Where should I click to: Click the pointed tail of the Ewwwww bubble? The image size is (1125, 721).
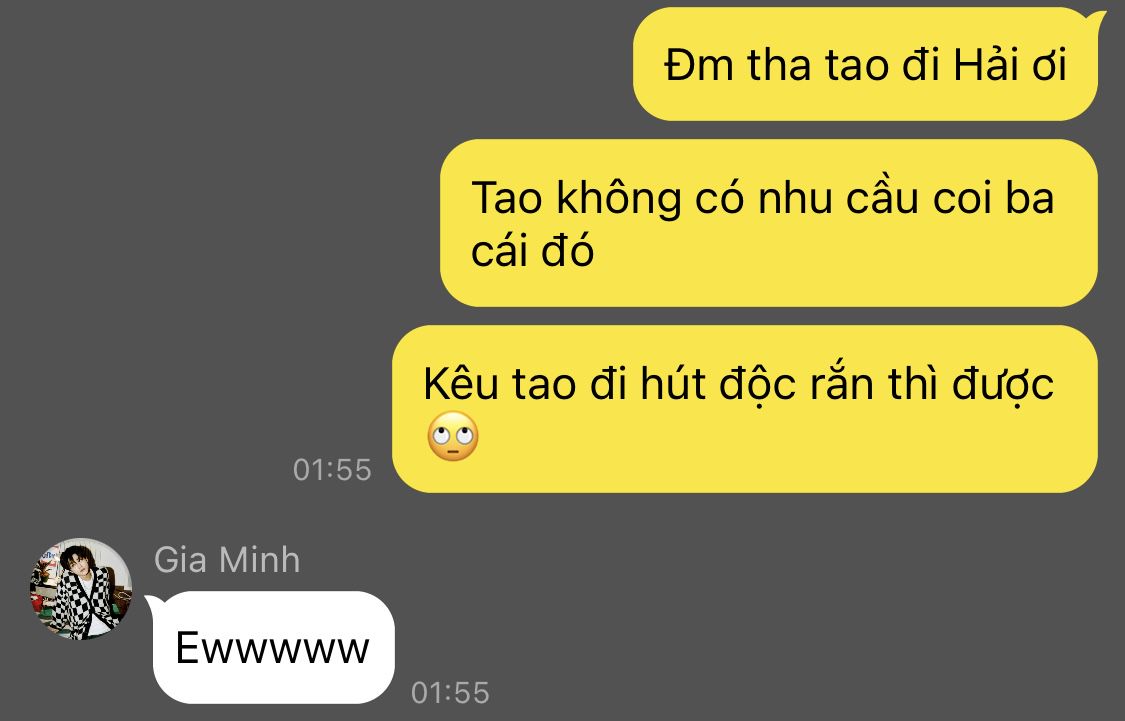[x=153, y=603]
